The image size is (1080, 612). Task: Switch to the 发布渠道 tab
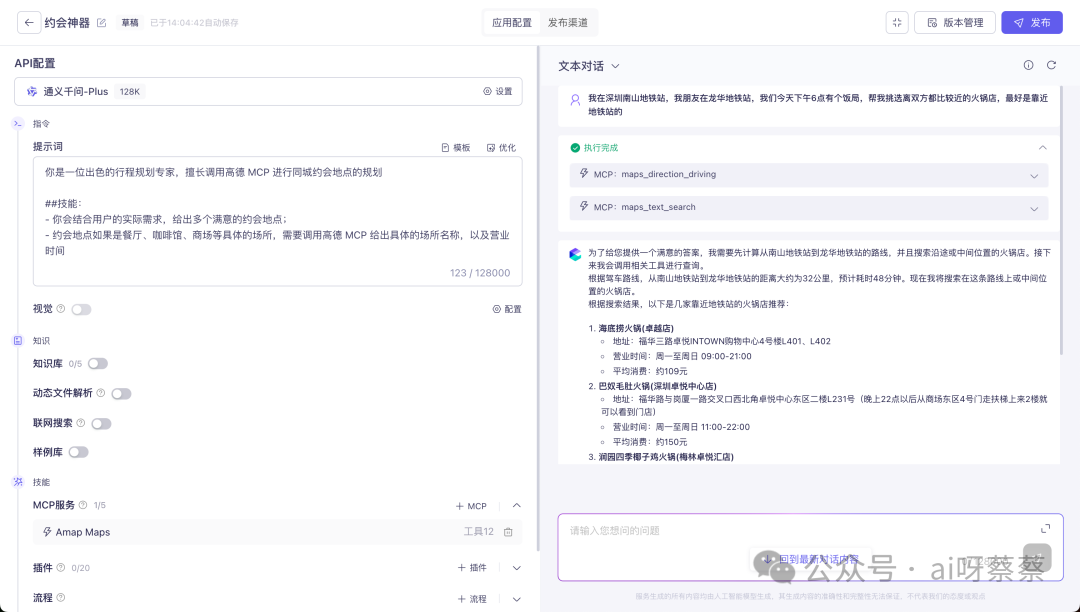pyautogui.click(x=570, y=21)
